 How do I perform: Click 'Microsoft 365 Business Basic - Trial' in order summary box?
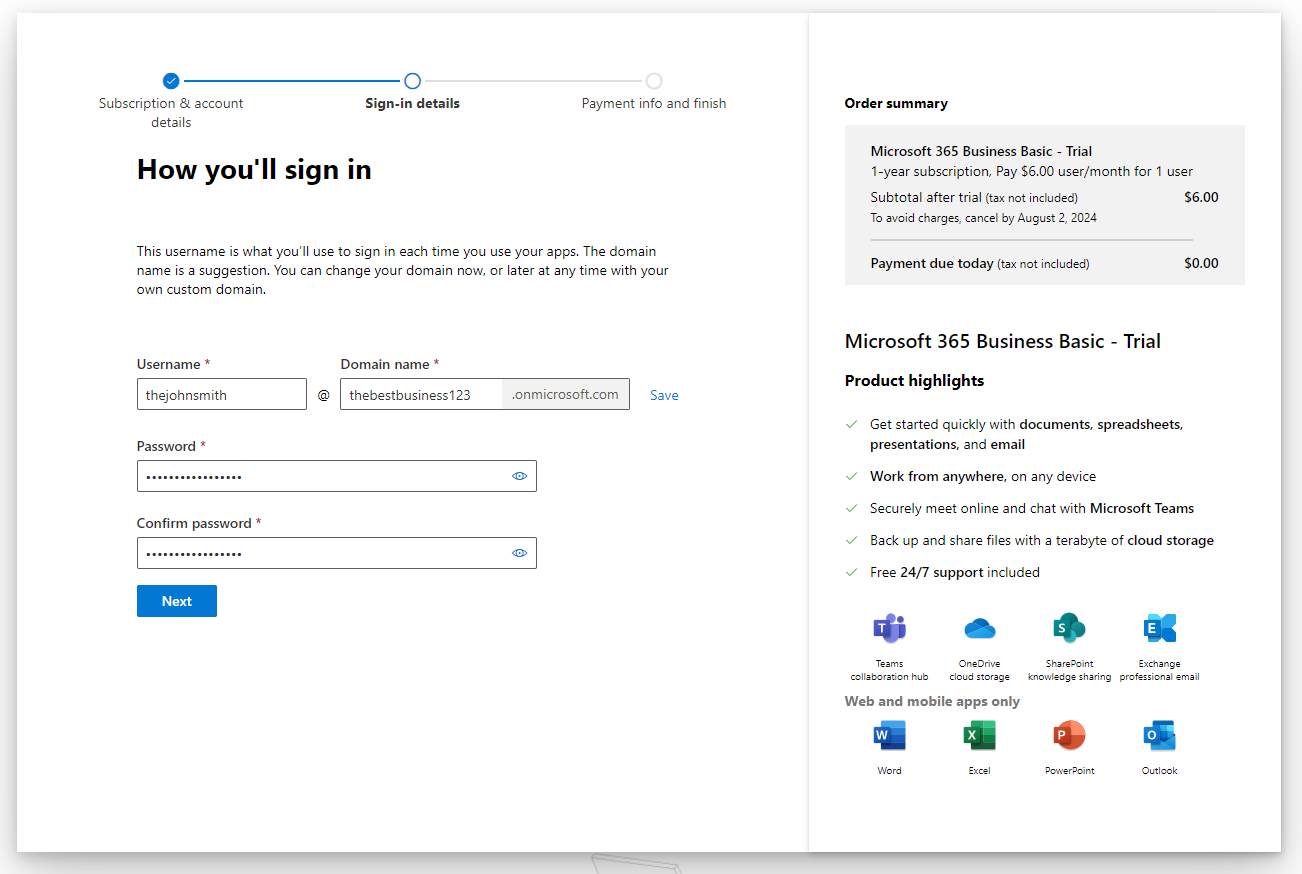pyautogui.click(x=981, y=151)
